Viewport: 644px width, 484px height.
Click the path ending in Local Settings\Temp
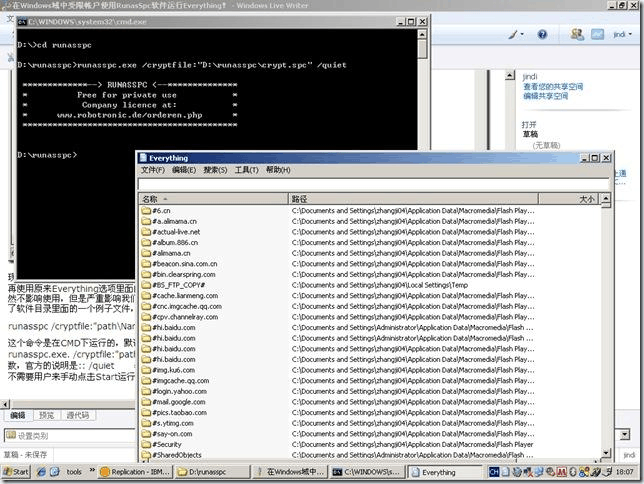pyautogui.click(x=380, y=285)
